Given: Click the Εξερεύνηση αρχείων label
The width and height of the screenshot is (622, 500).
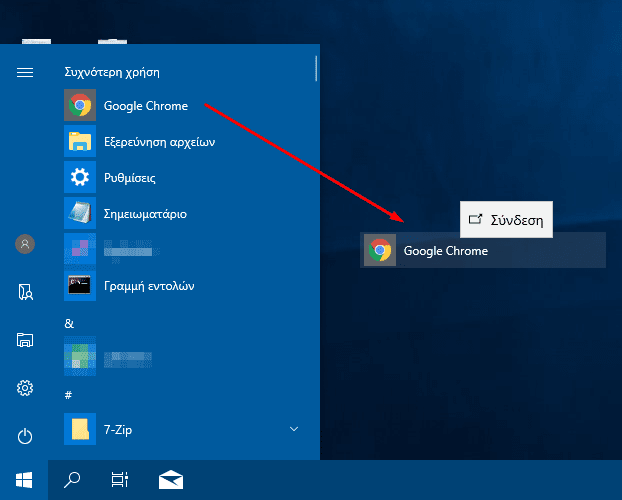Looking at the screenshot, I should pos(159,142).
